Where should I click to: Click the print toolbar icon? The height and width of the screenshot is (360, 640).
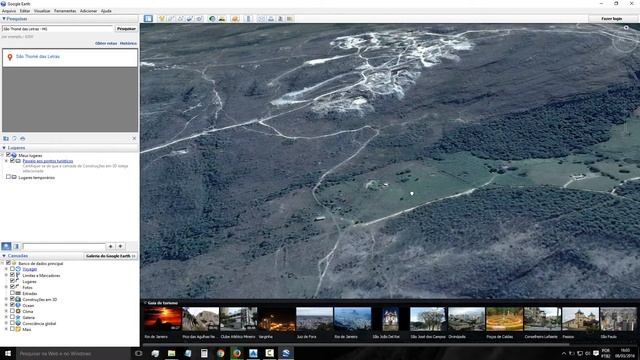click(271, 19)
